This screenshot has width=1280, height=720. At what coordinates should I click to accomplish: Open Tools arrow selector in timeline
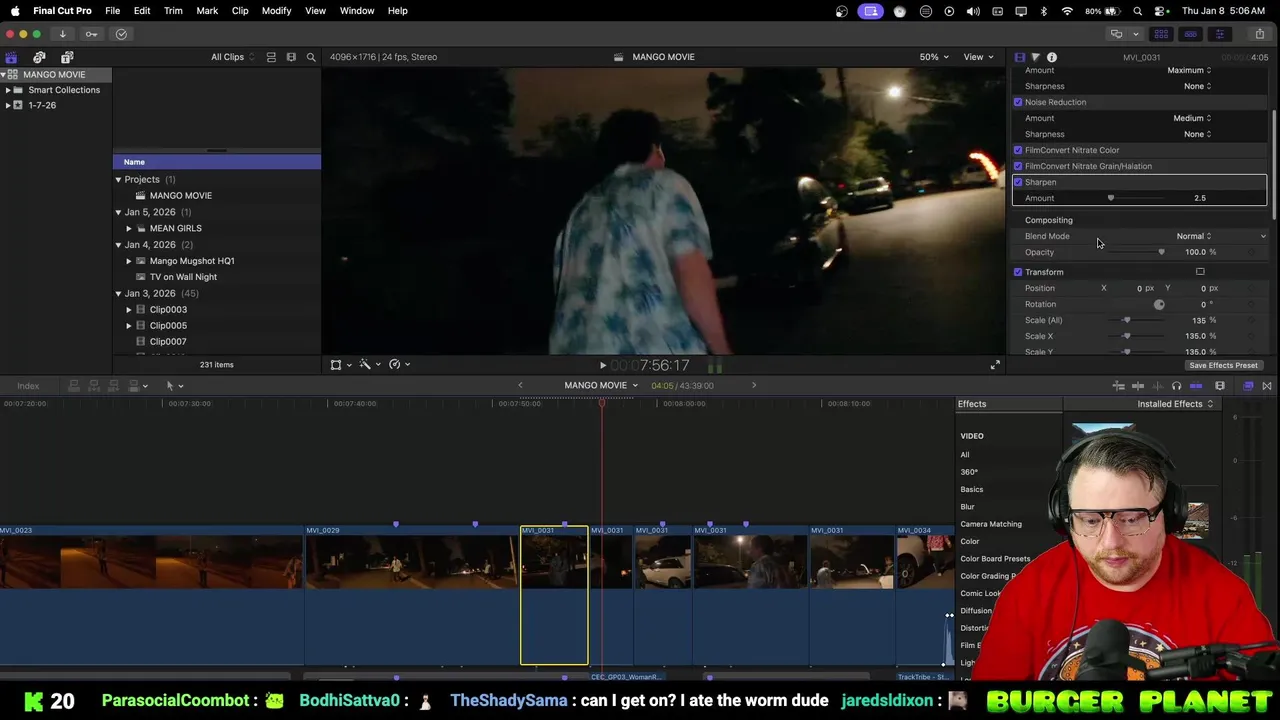[174, 386]
